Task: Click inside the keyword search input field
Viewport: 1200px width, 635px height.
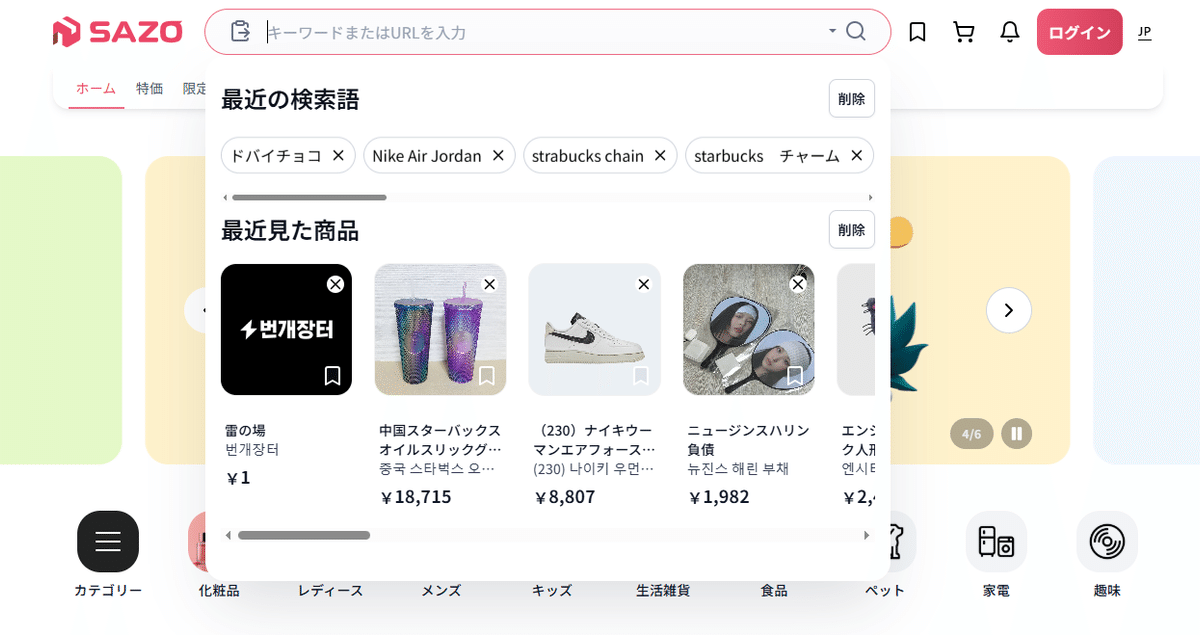Action: click(500, 31)
